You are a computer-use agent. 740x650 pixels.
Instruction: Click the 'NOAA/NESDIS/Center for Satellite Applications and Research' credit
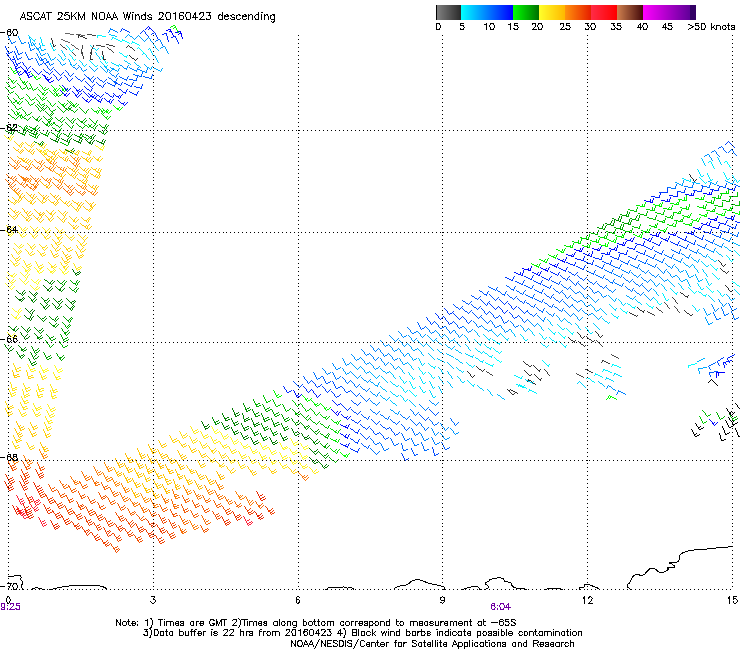click(x=432, y=644)
